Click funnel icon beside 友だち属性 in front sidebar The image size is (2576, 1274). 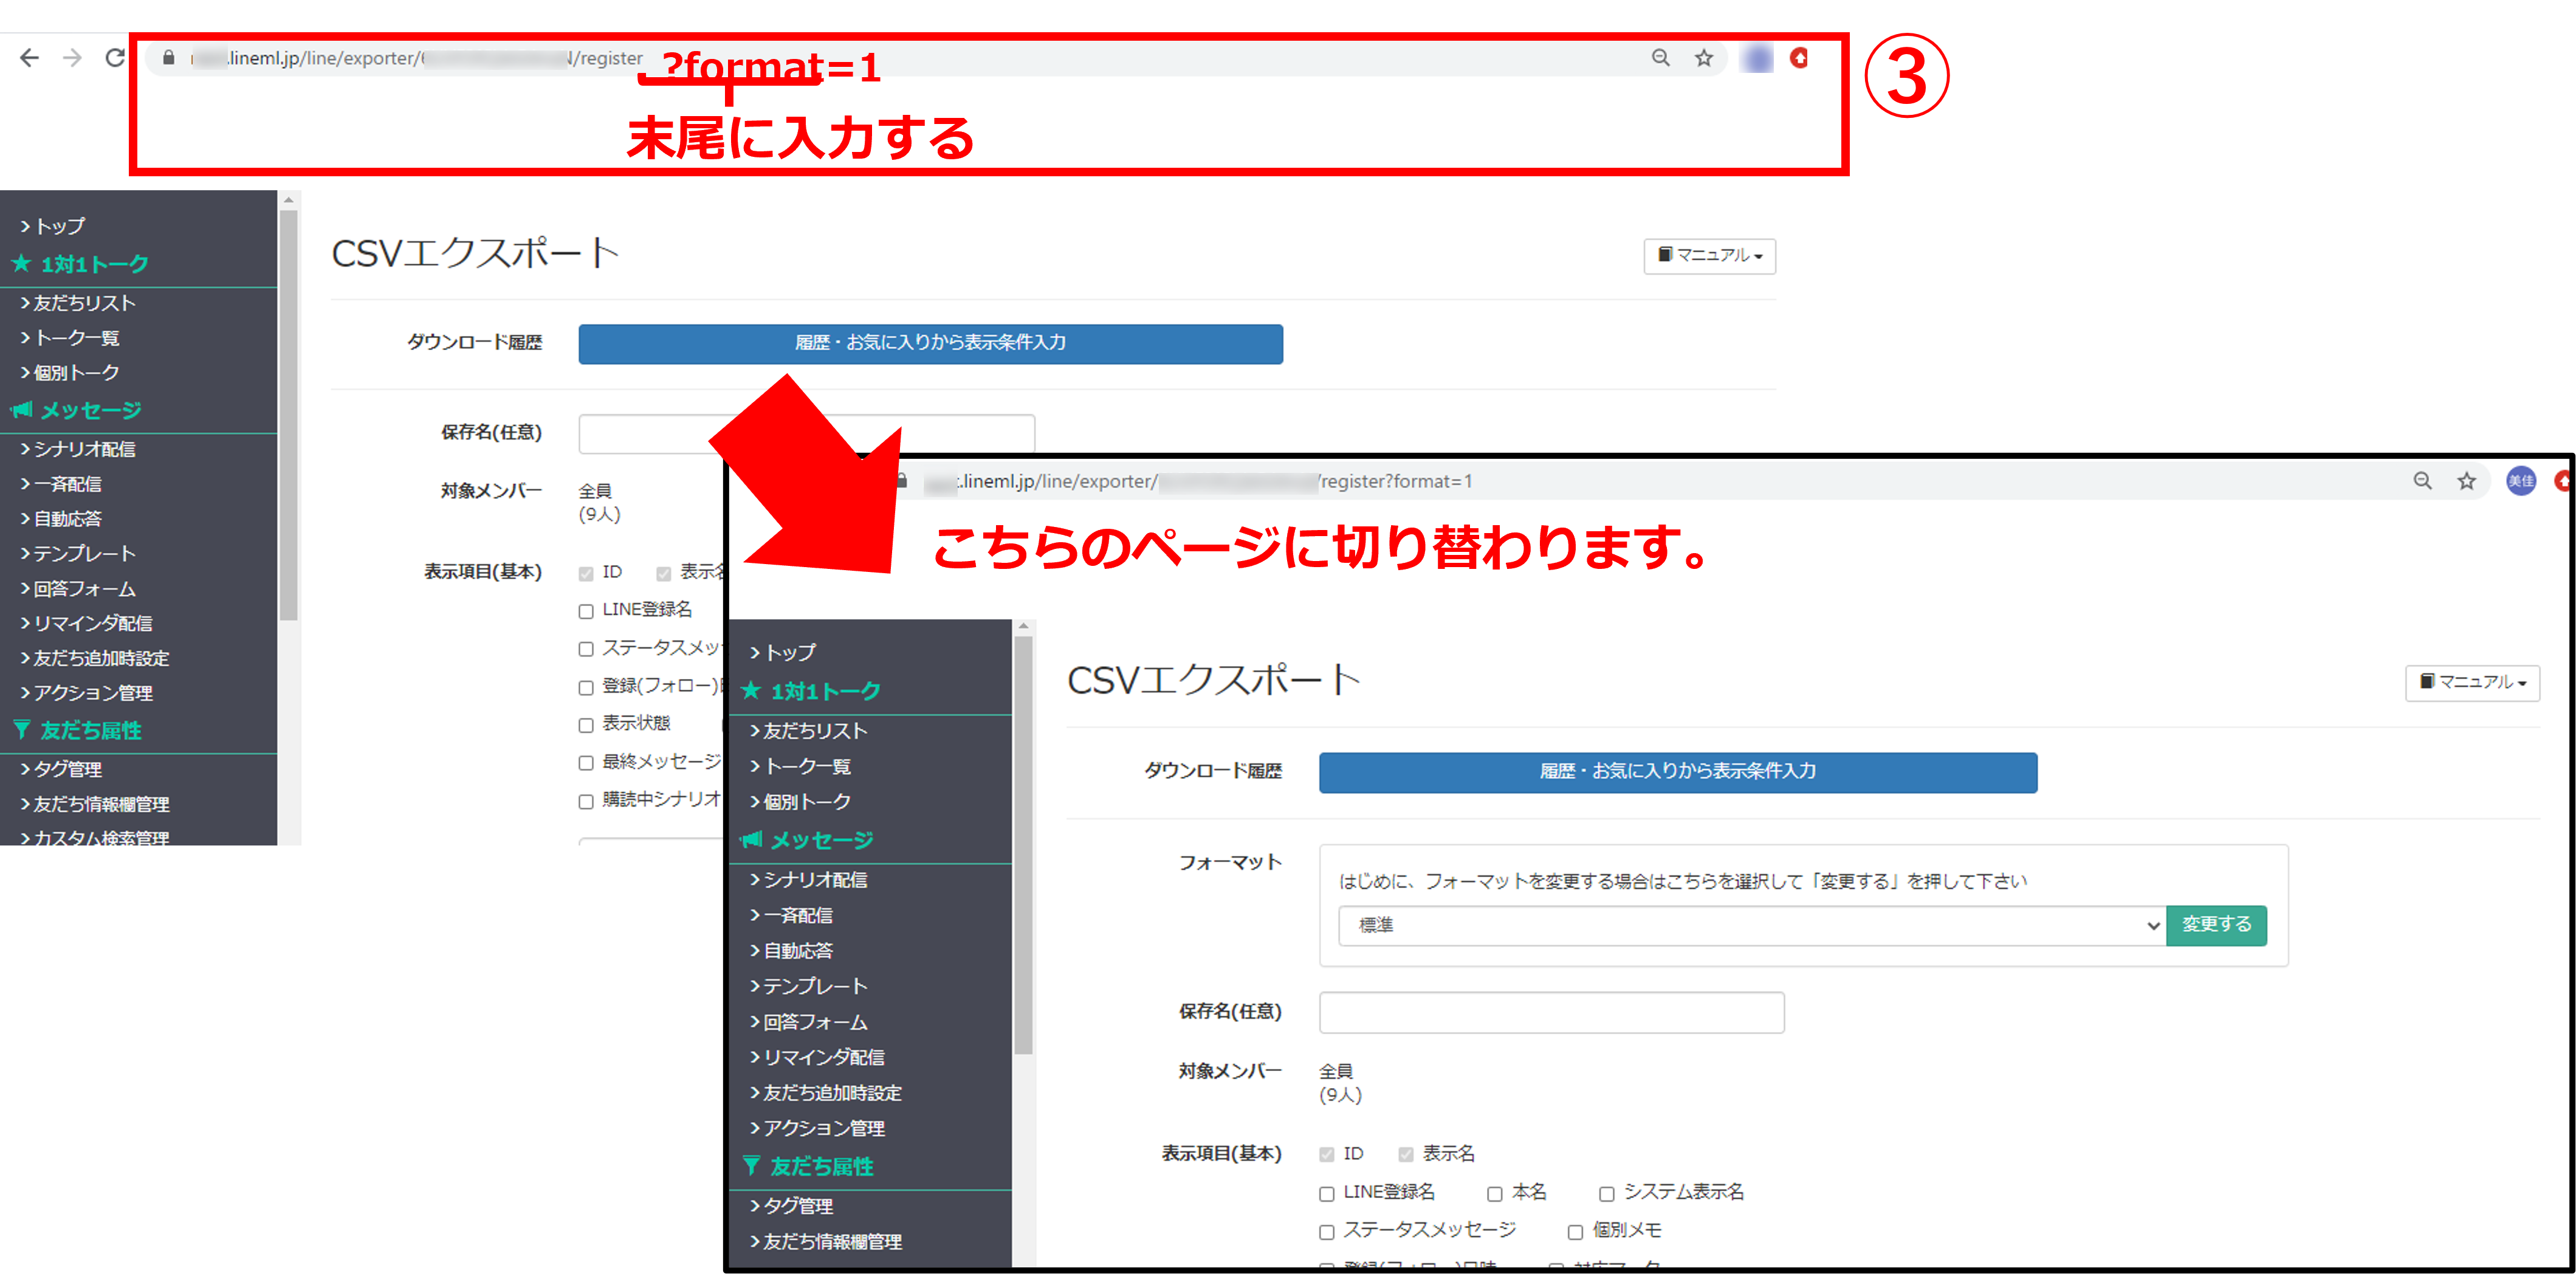[751, 1166]
